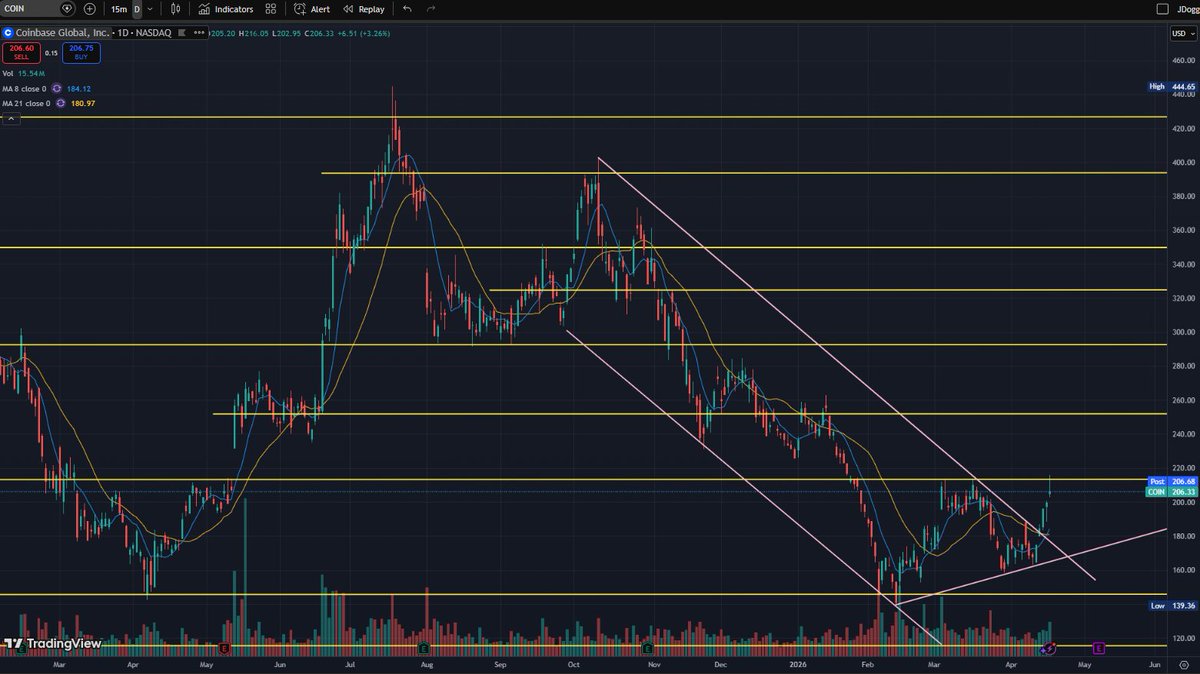1200x674 pixels.
Task: Select the D daily timeframe
Action: 137,9
